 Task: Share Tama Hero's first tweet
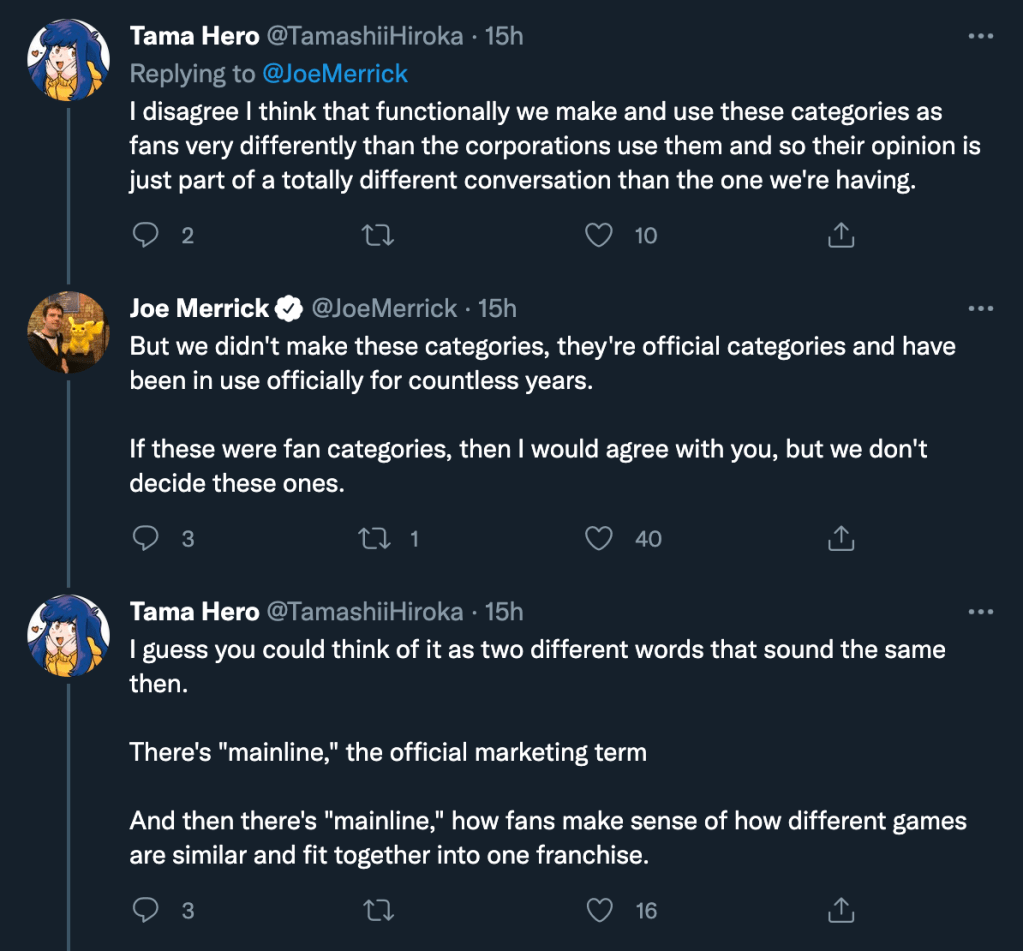tap(841, 235)
